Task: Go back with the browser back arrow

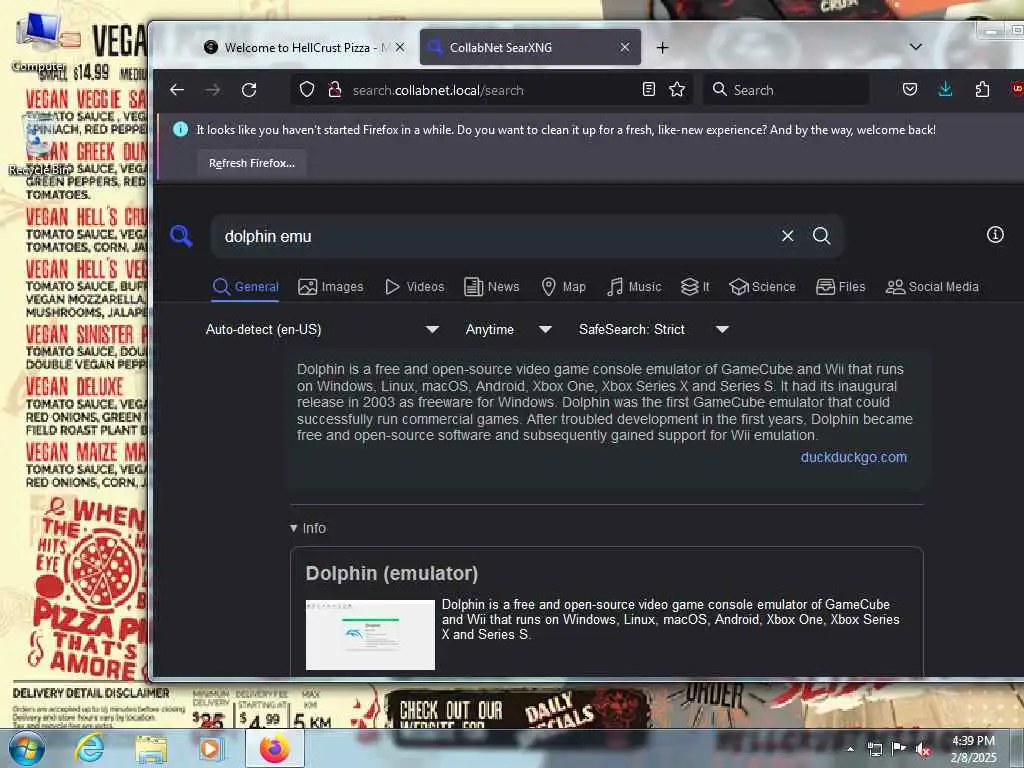Action: pyautogui.click(x=177, y=90)
